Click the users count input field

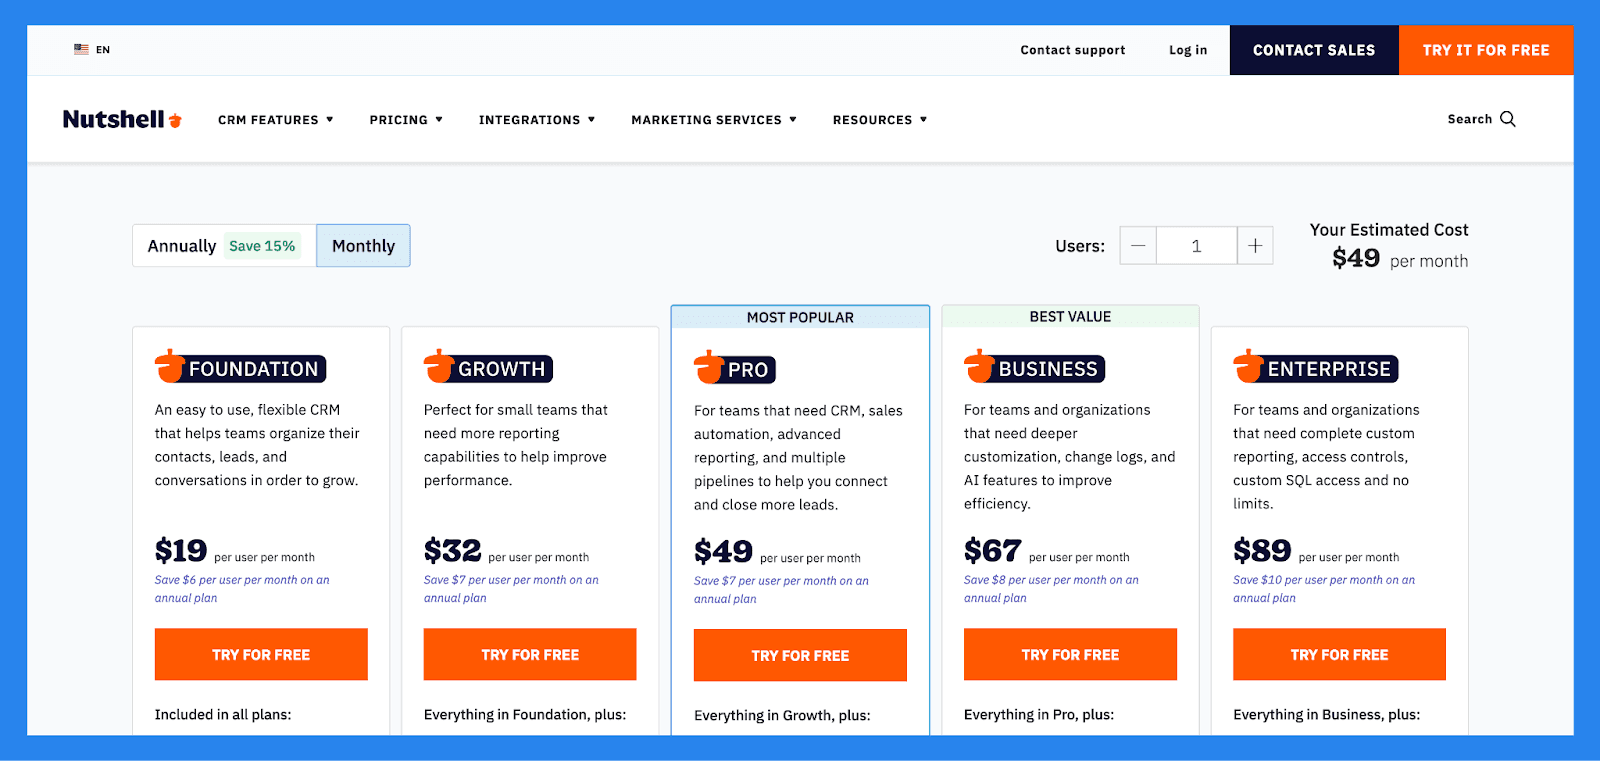(x=1196, y=246)
